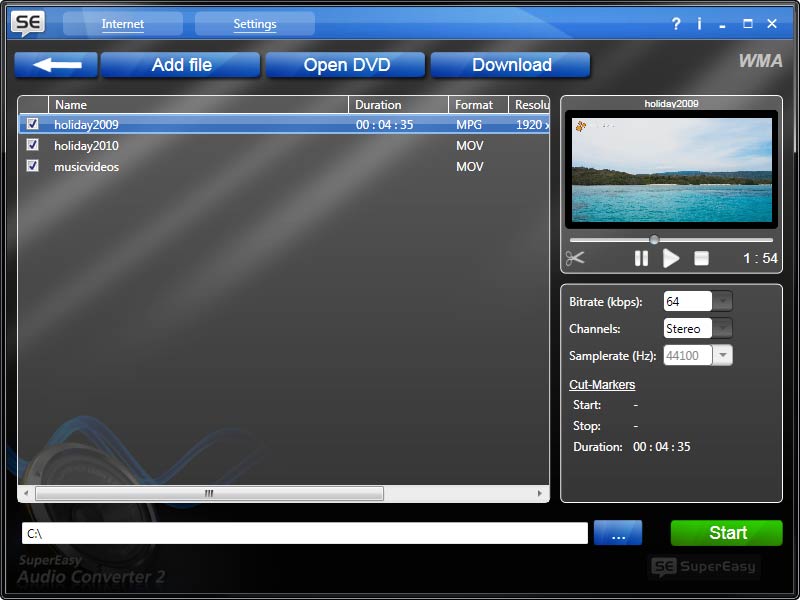Click the SE speech-bubble logo icon
The height and width of the screenshot is (600, 800).
(28, 23)
